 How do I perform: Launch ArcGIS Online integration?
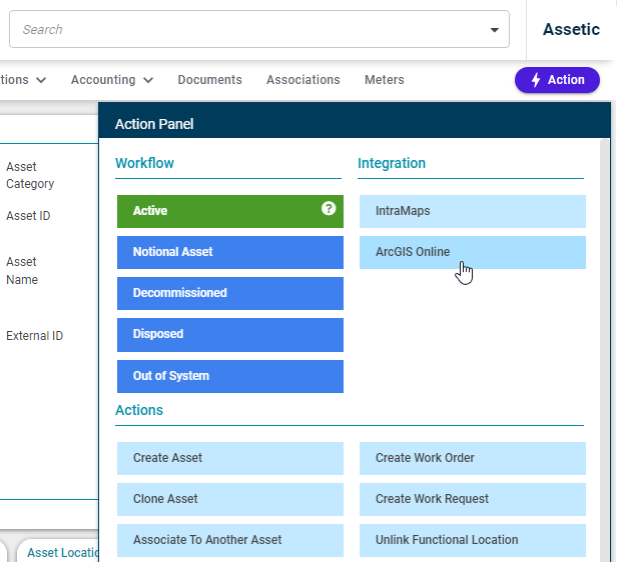tap(473, 252)
